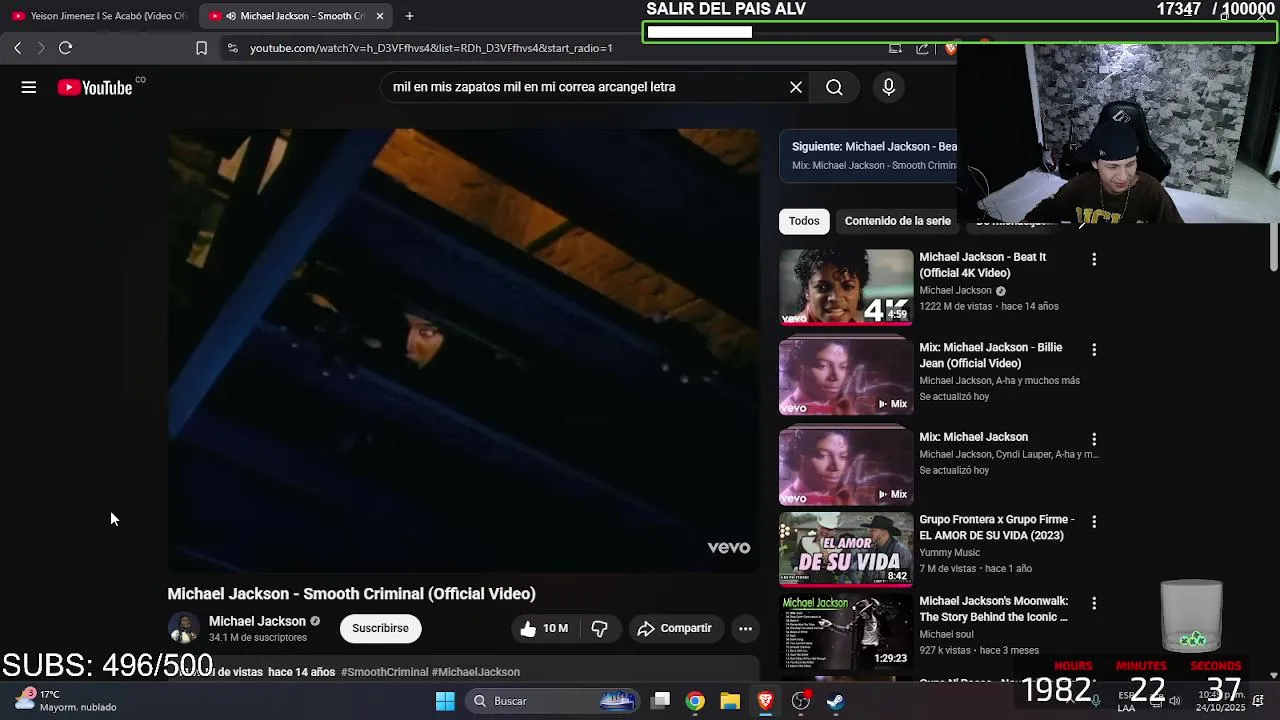The width and height of the screenshot is (1280, 720).
Task: Click the Smooth Criminal video player
Action: (464, 350)
